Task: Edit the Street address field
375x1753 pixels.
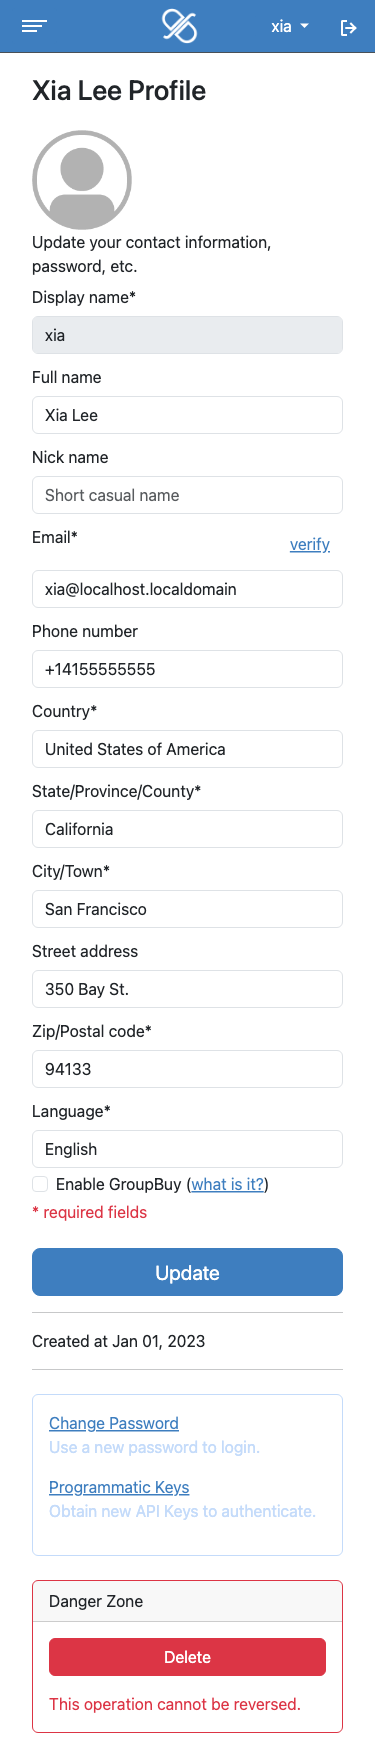Action: coord(187,989)
